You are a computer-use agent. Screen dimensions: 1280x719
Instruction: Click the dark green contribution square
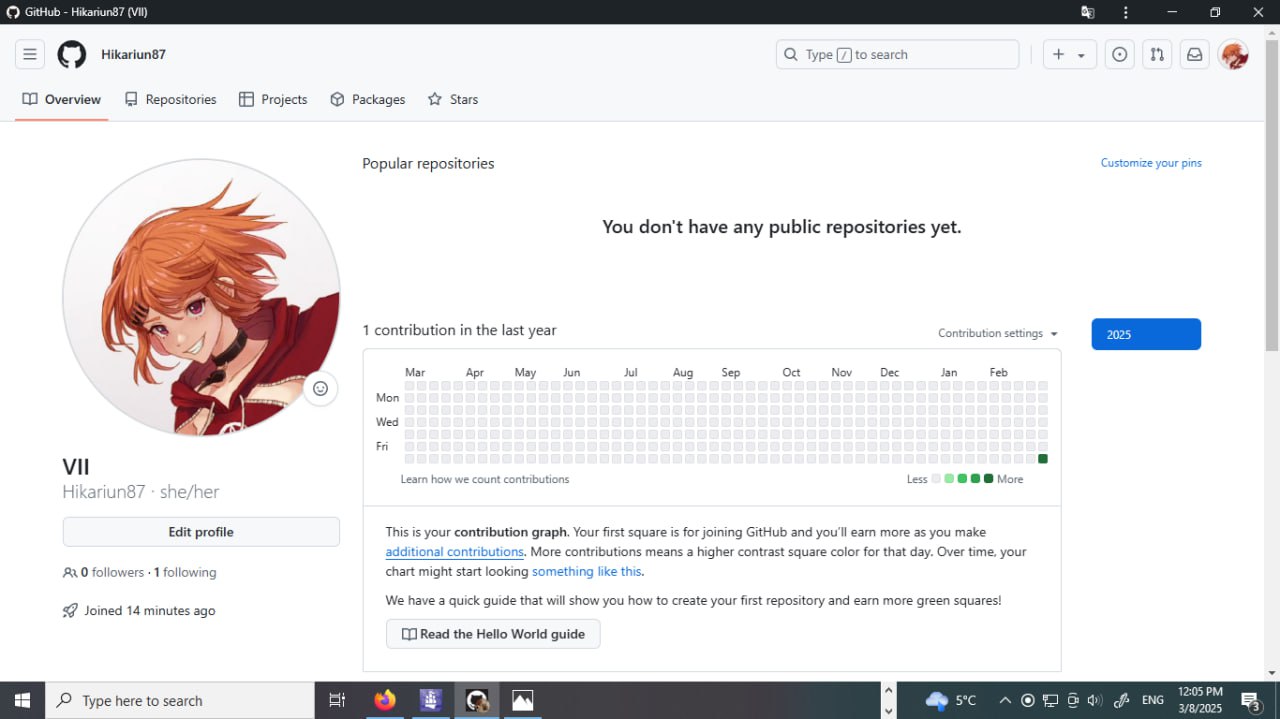[1043, 459]
